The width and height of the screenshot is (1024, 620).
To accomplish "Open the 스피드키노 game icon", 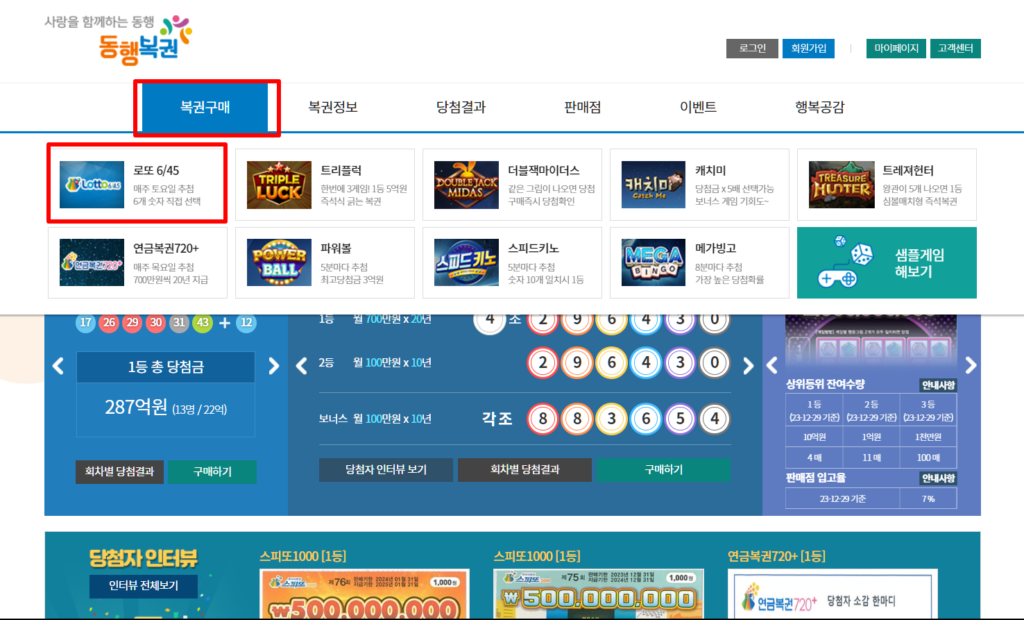I will click(466, 263).
